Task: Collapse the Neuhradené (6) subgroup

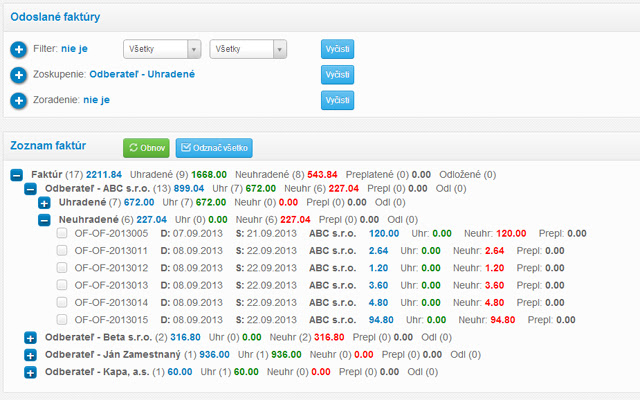Action: click(44, 220)
